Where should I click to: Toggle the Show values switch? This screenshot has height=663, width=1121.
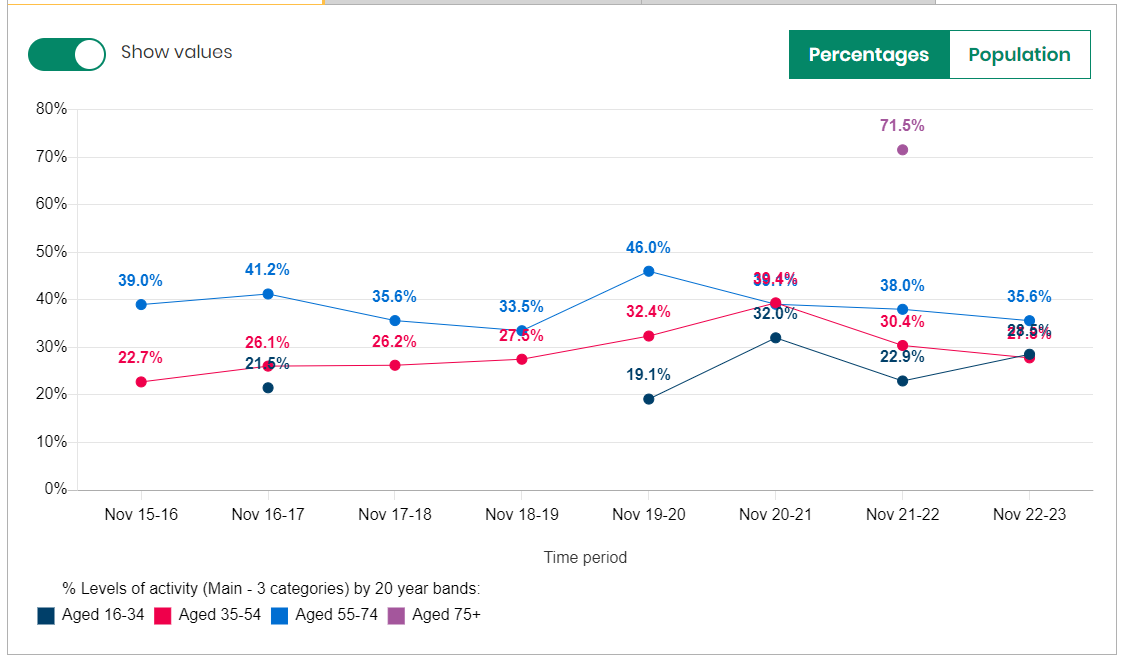(67, 54)
